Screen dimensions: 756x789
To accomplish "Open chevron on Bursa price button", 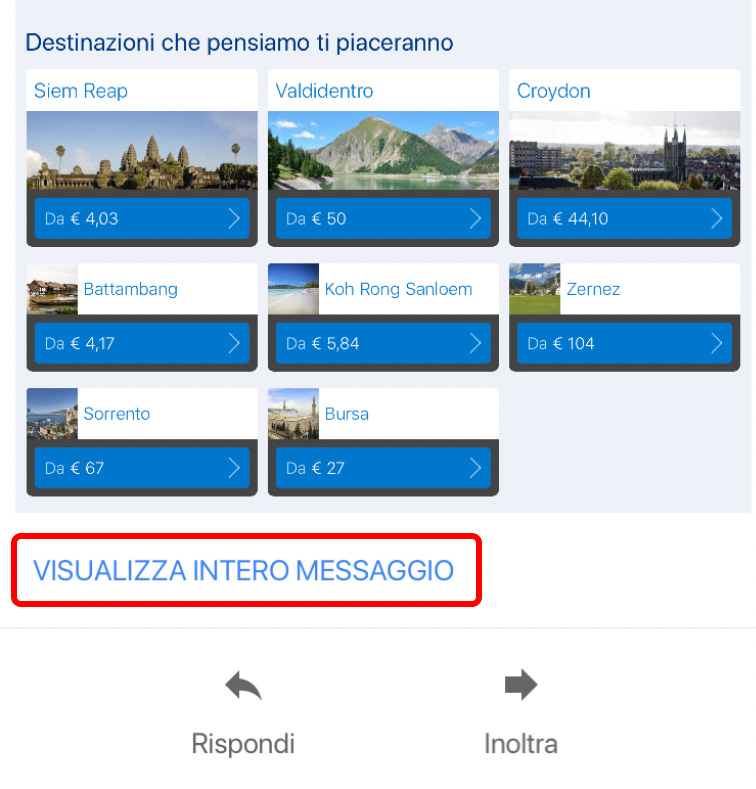I will tap(475, 468).
